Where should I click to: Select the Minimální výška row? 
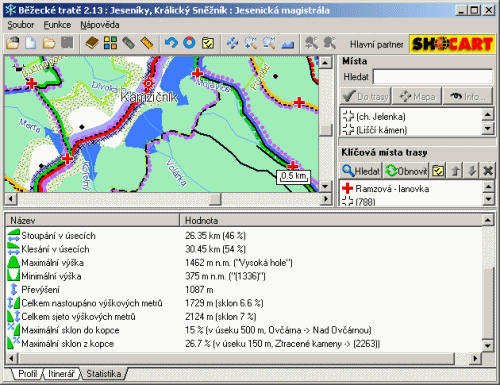coord(244,276)
